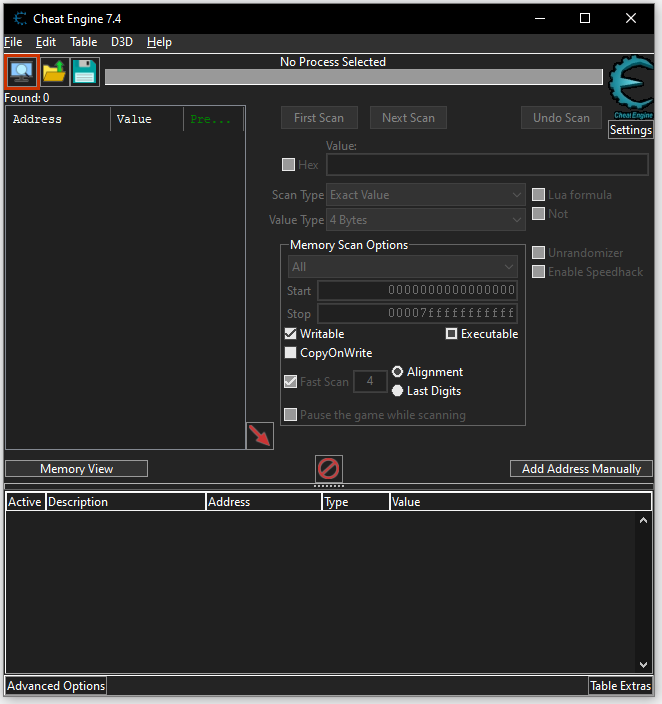
Task: Click the Start address field
Action: pyautogui.click(x=417, y=290)
